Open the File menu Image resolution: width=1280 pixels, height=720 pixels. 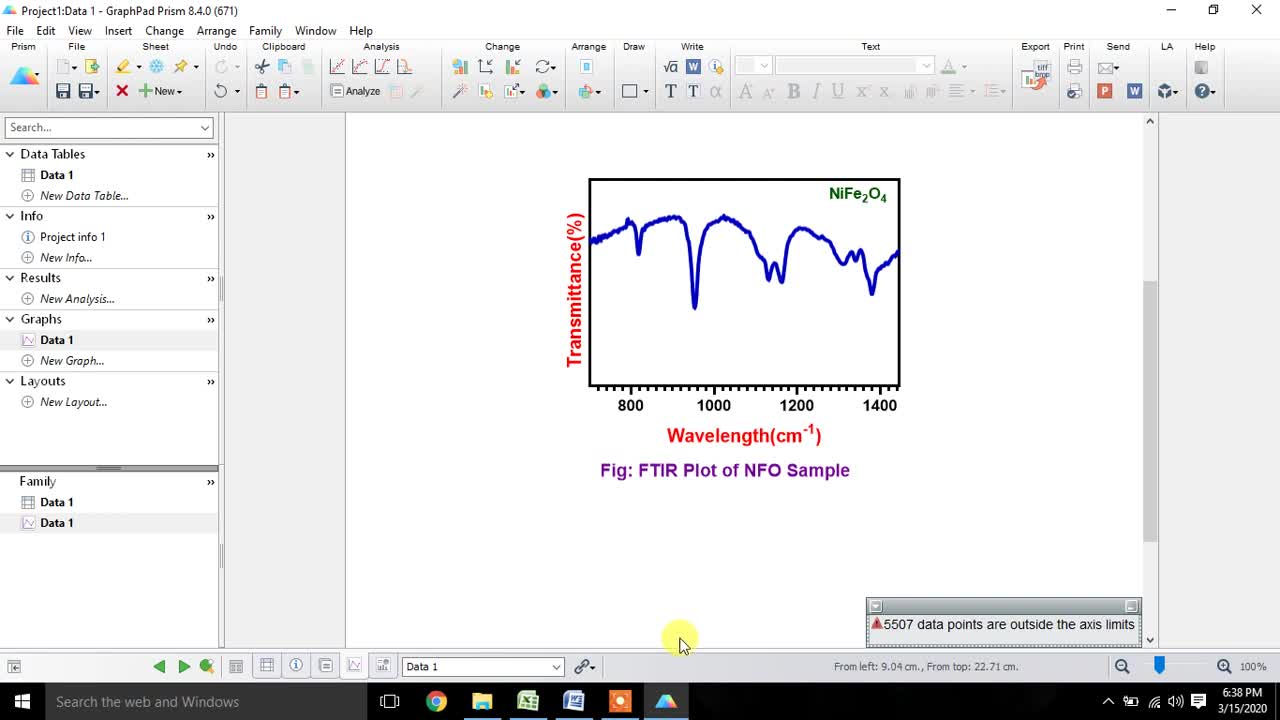tap(15, 31)
